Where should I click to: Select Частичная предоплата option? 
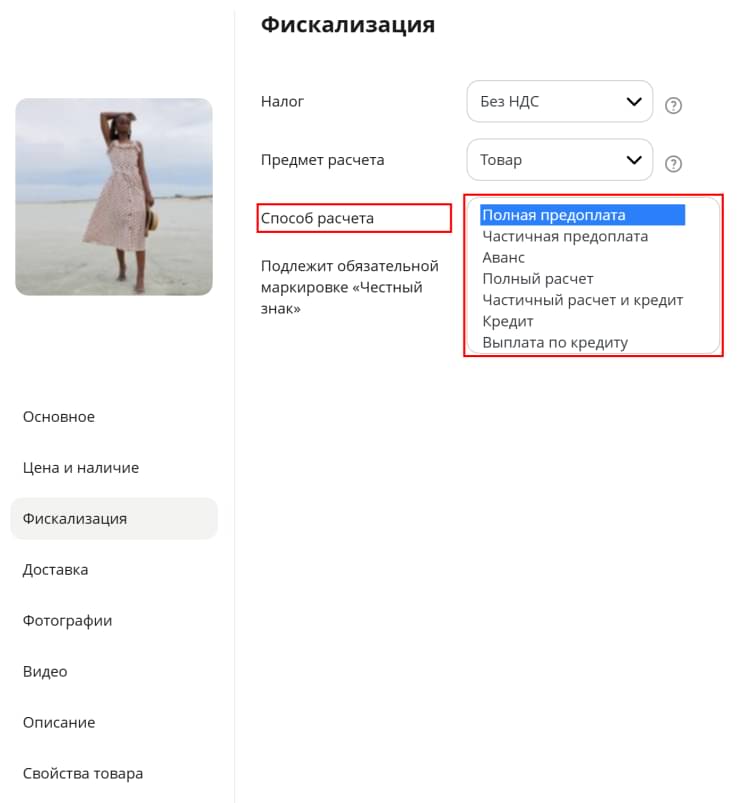click(565, 237)
